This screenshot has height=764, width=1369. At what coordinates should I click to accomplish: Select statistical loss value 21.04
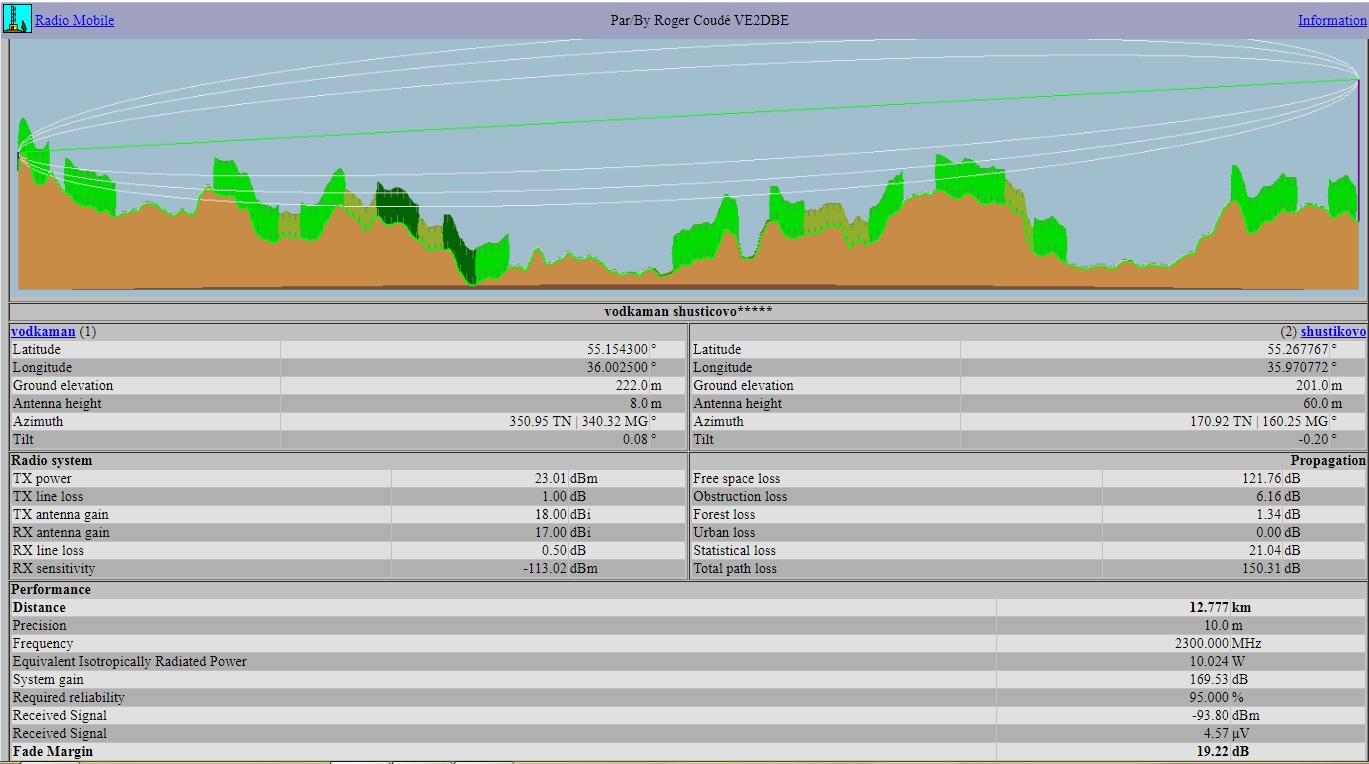tap(1265, 550)
